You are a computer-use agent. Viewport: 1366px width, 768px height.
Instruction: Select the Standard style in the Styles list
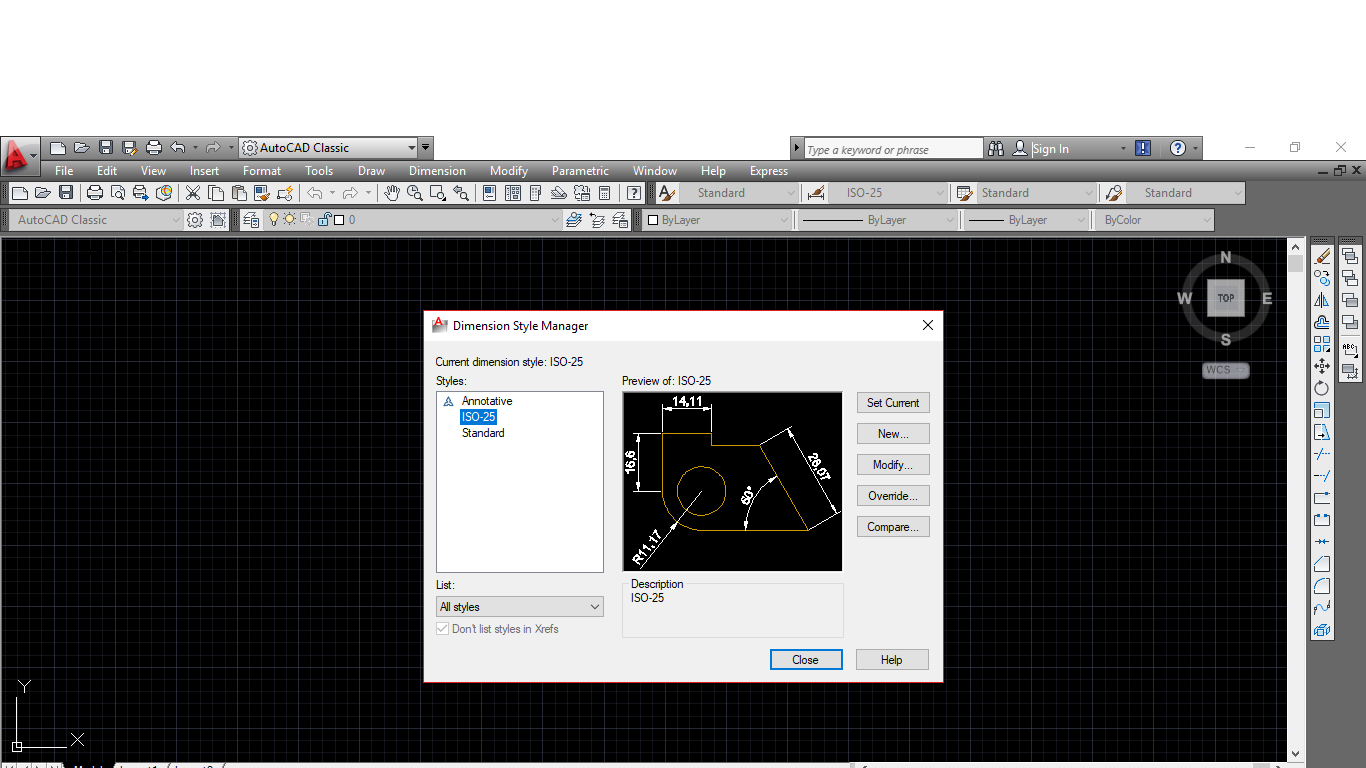pos(483,433)
